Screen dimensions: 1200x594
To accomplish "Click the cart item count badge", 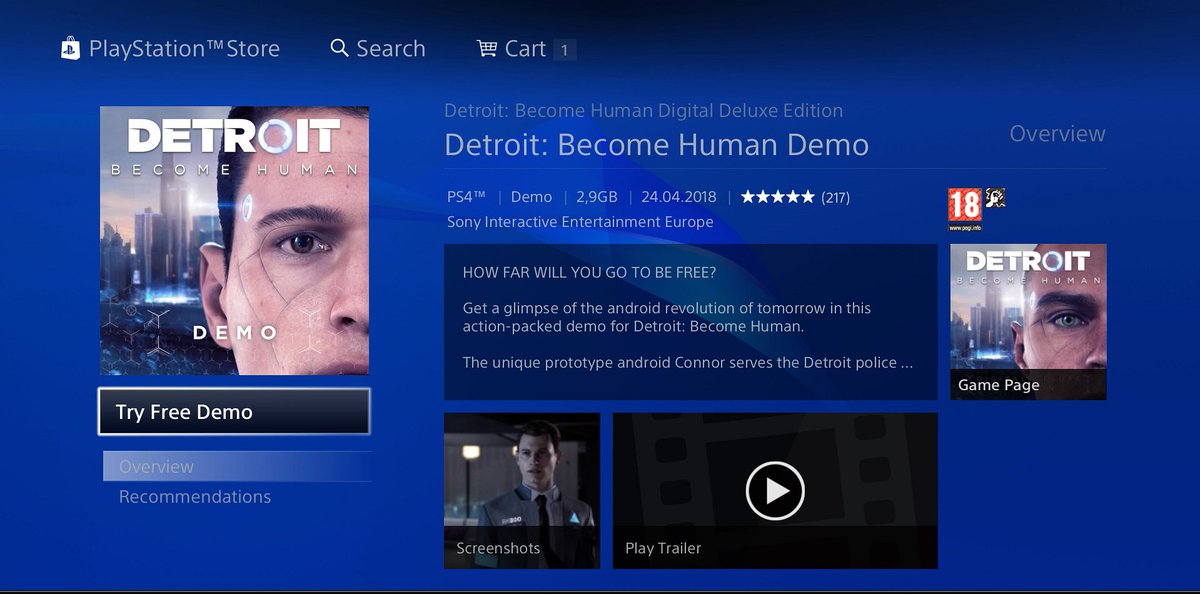I will [x=564, y=50].
